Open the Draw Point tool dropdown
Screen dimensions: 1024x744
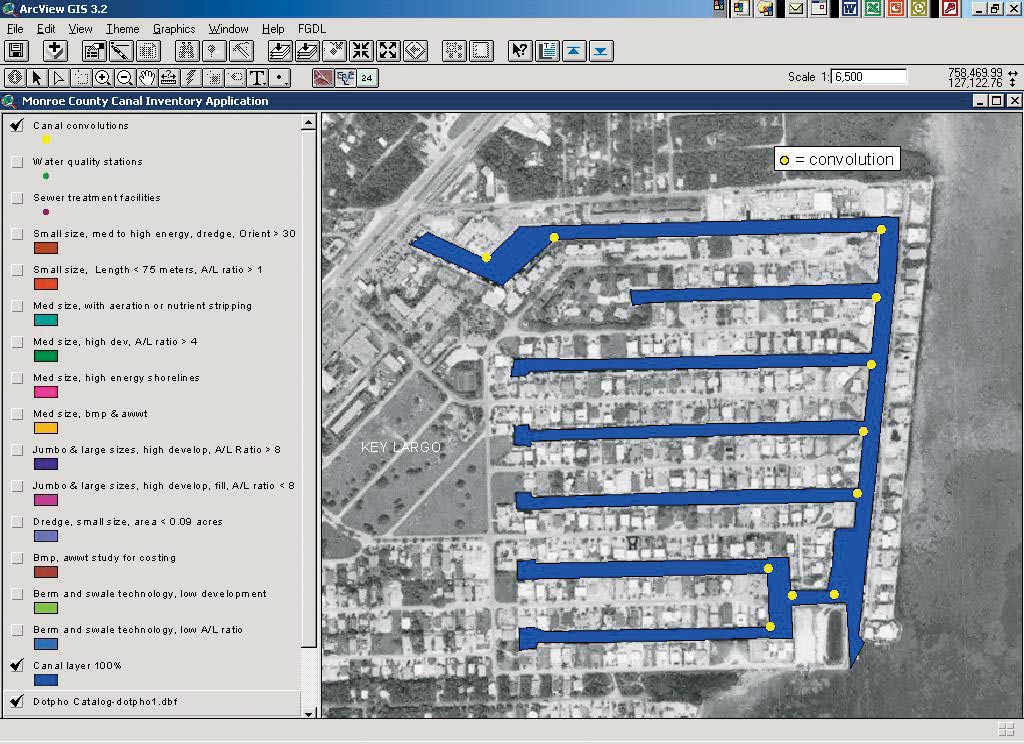pos(280,78)
